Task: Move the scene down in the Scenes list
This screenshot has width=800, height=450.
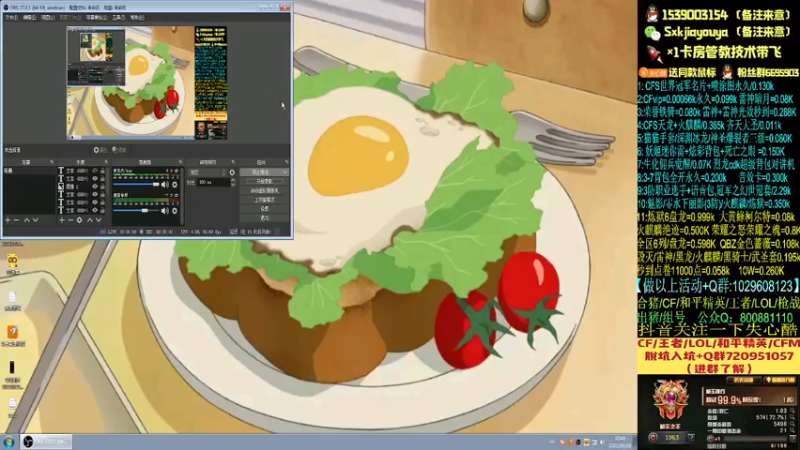Action: pyautogui.click(x=36, y=220)
